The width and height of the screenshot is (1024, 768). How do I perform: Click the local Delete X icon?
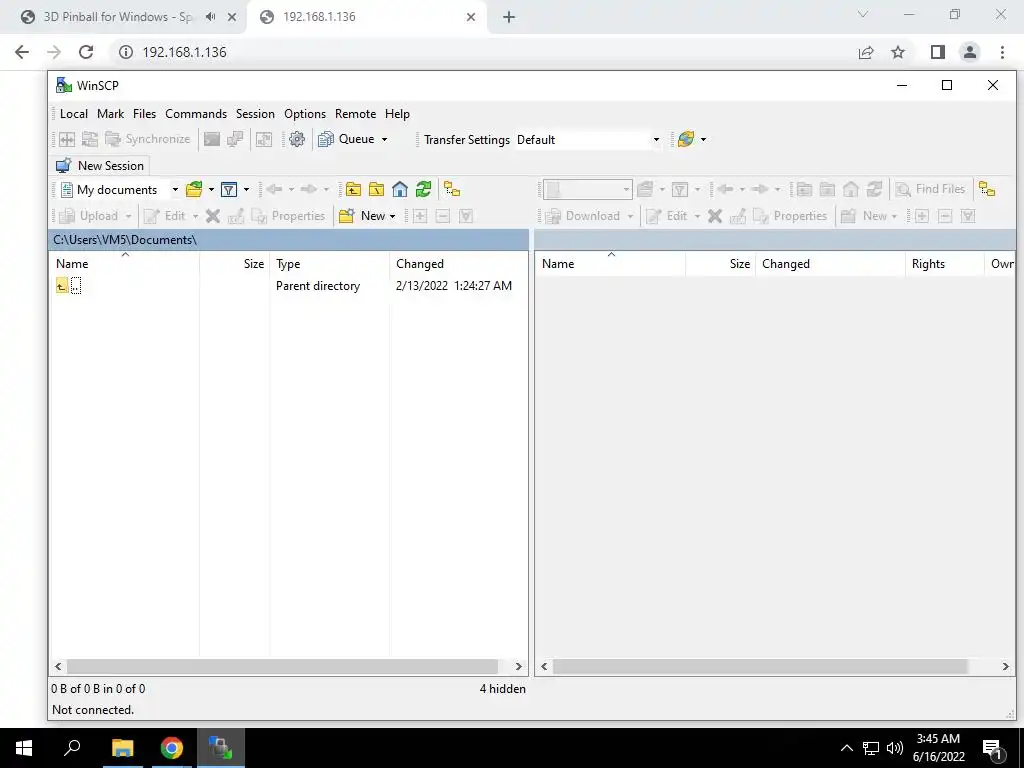point(213,216)
